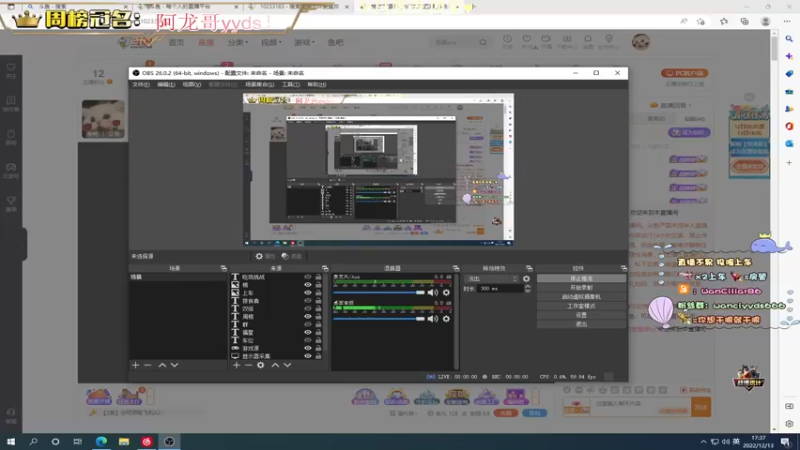Image resolution: width=800 pixels, height=450 pixels.
Task: Open the OBS 编辑 menu
Action: click(166, 84)
